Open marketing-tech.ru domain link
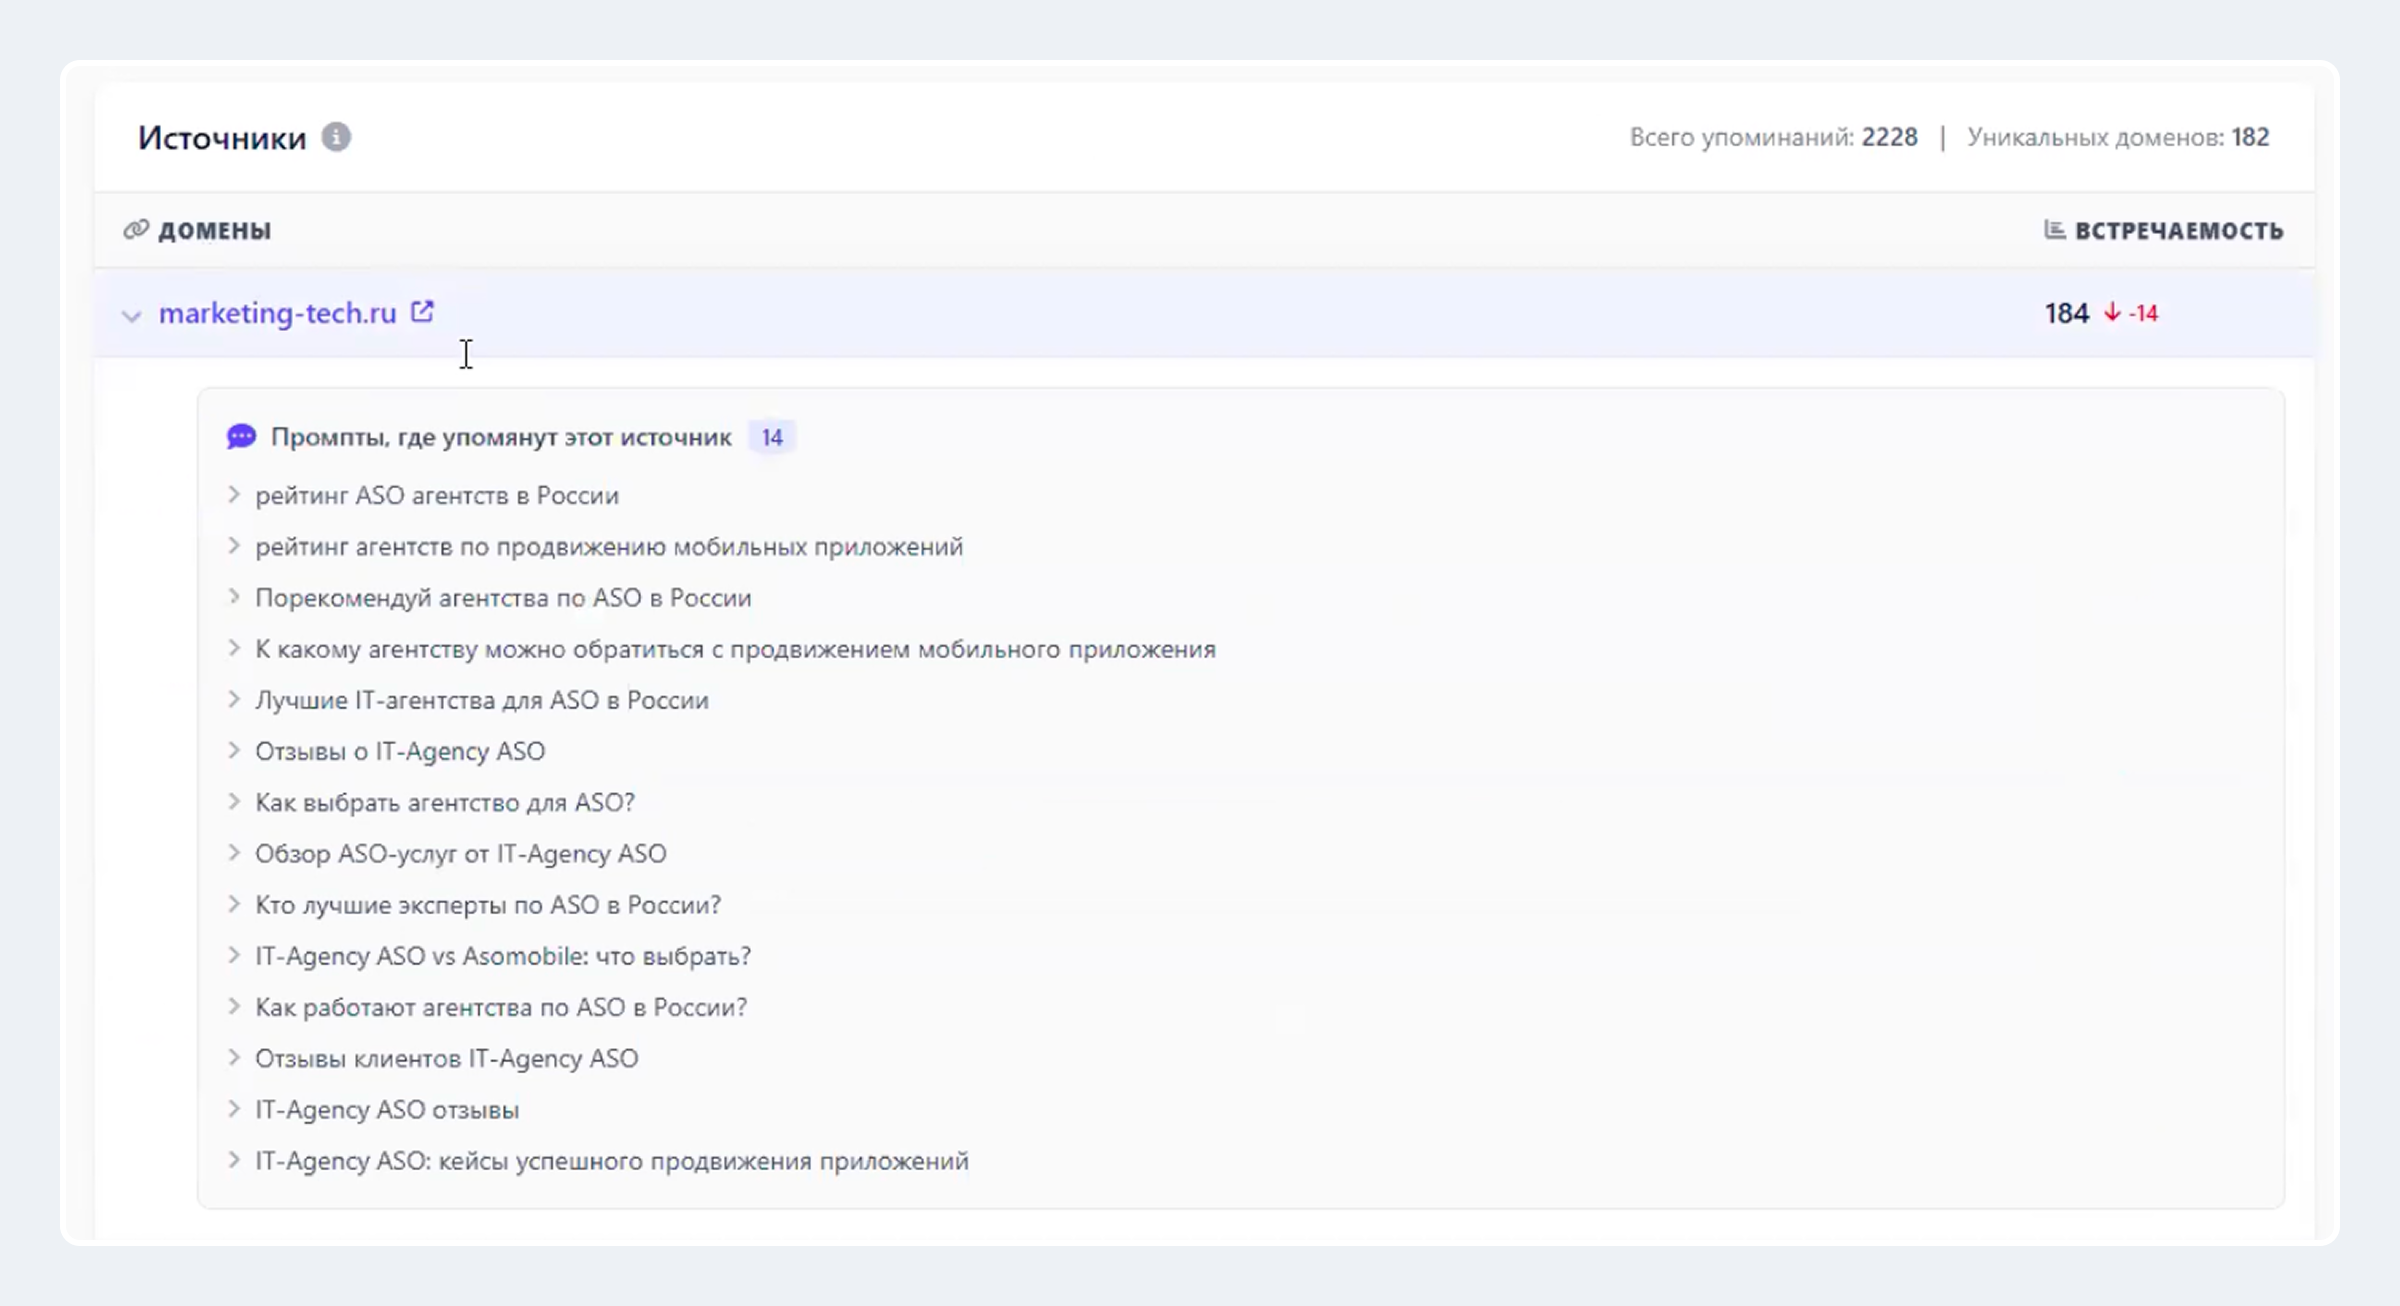 click(x=277, y=313)
